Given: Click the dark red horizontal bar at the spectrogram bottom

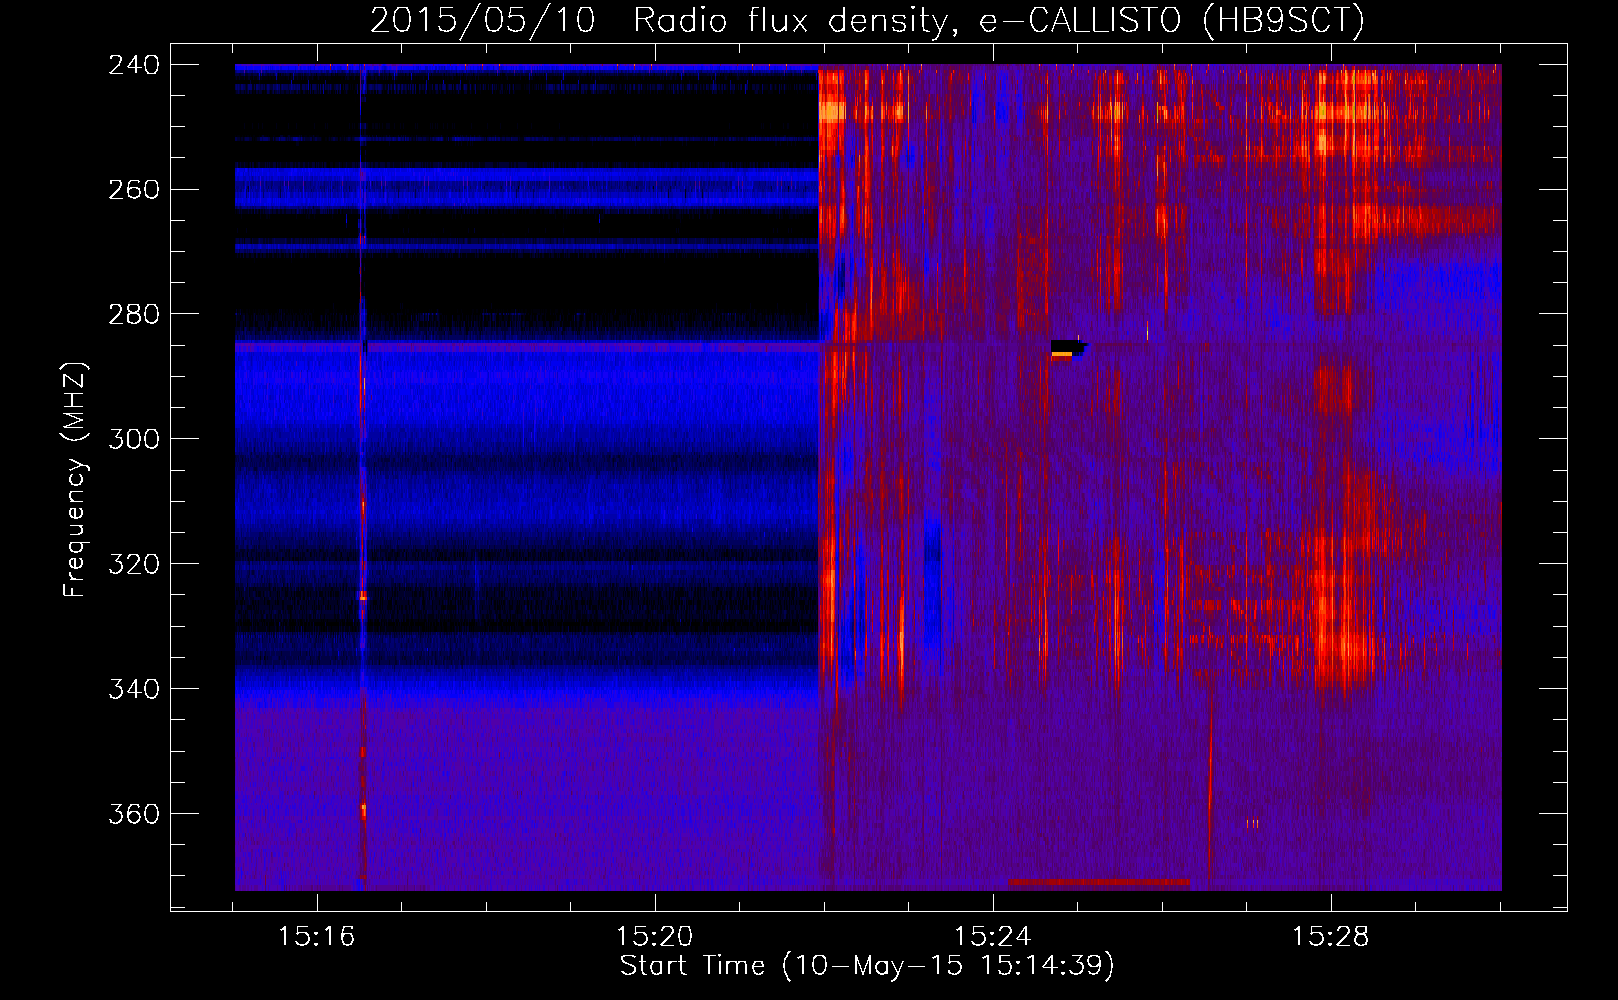Looking at the screenshot, I should coord(1099,883).
